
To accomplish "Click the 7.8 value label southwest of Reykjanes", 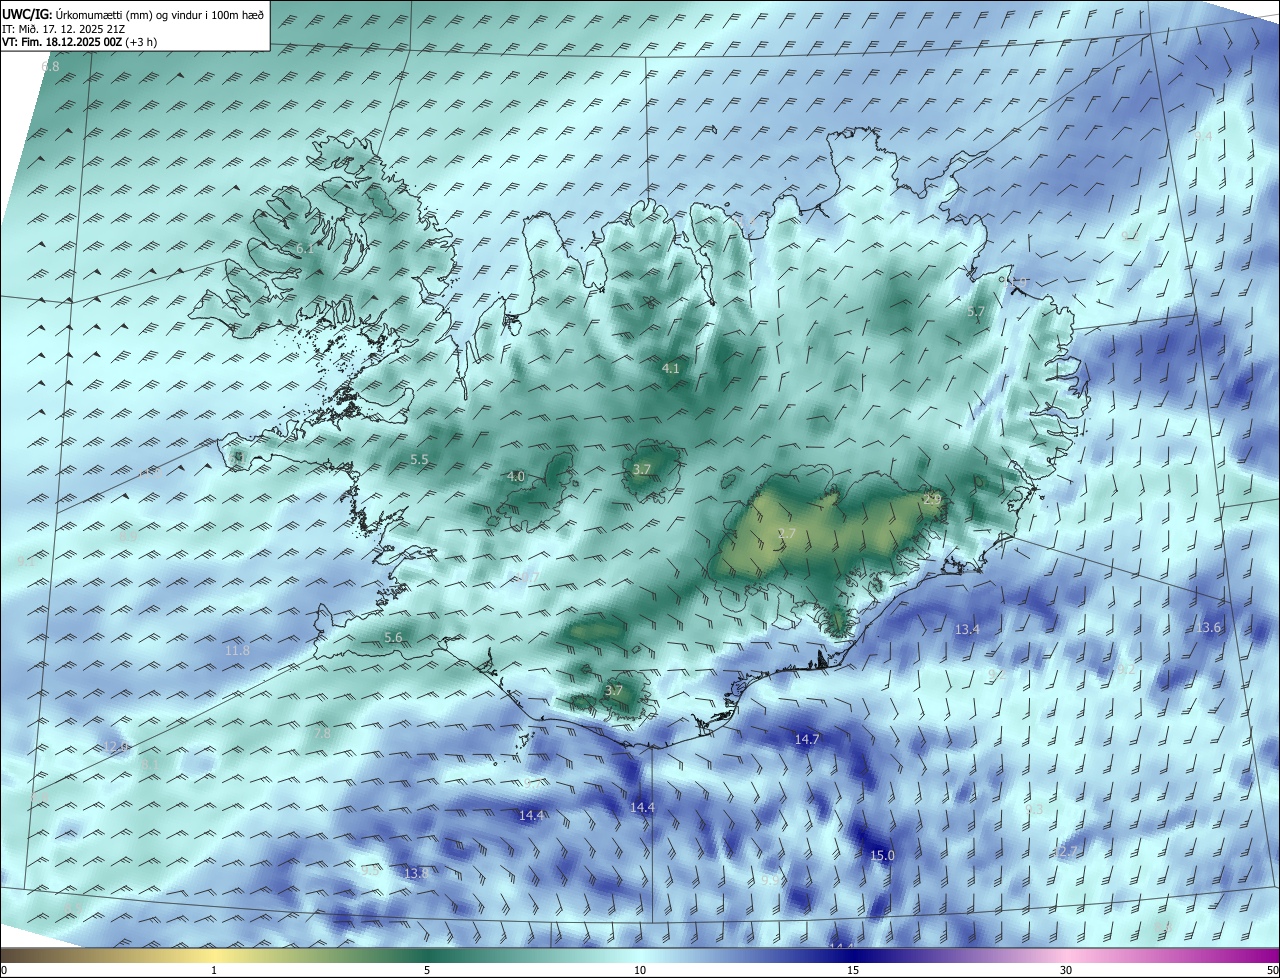I will tap(322, 733).
